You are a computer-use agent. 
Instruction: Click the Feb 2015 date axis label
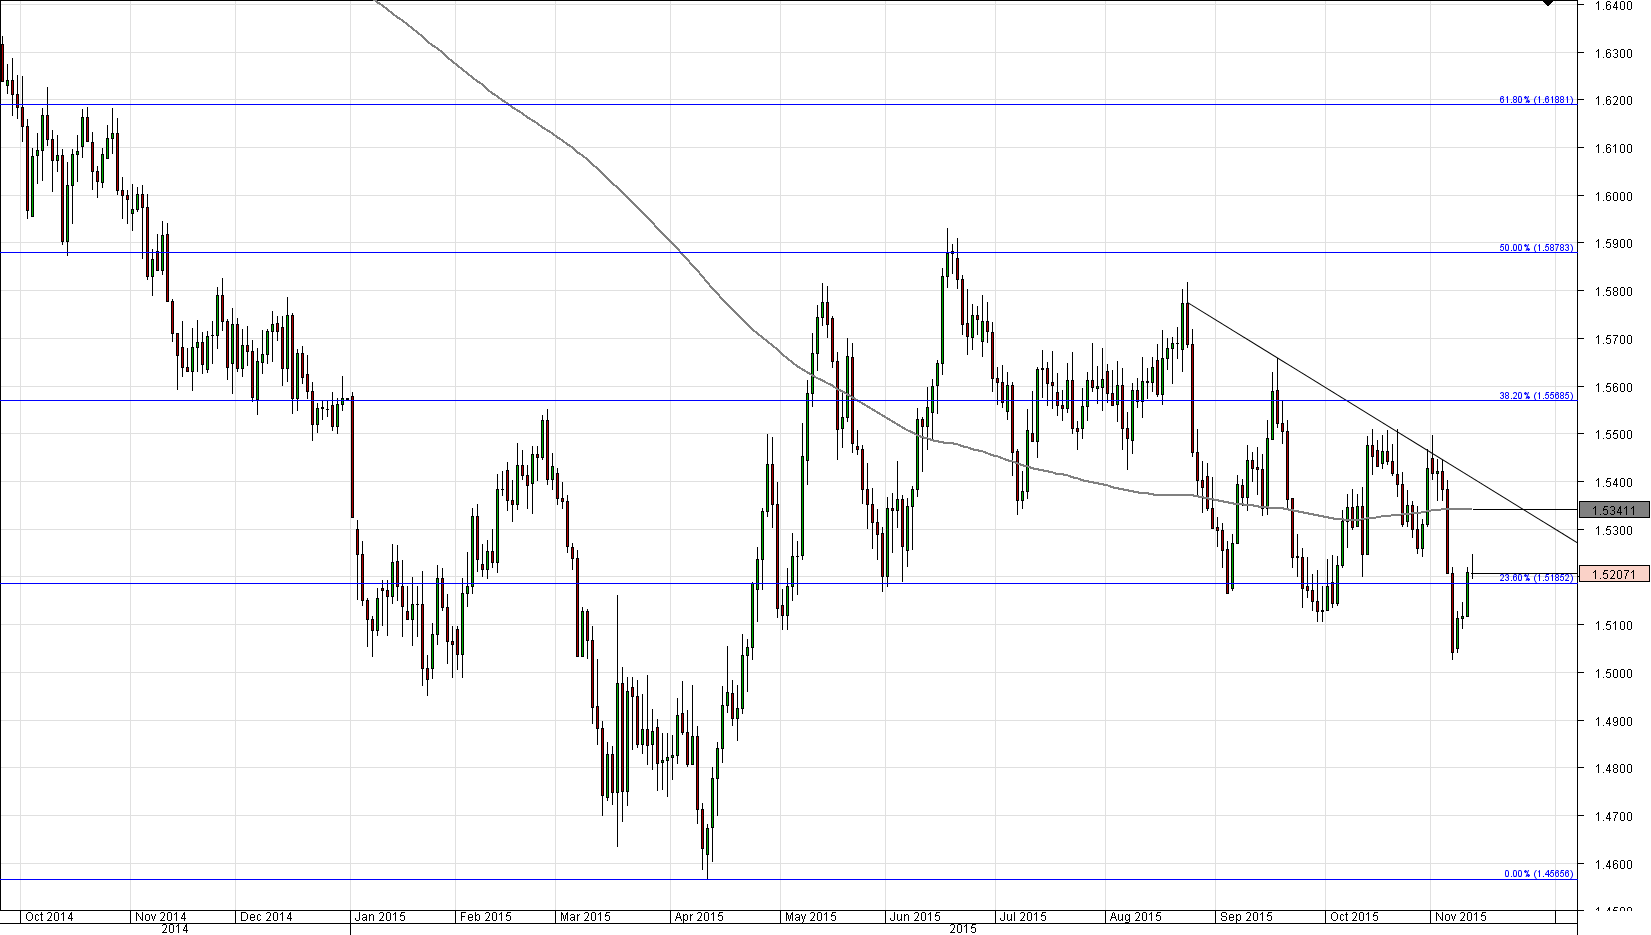485,917
